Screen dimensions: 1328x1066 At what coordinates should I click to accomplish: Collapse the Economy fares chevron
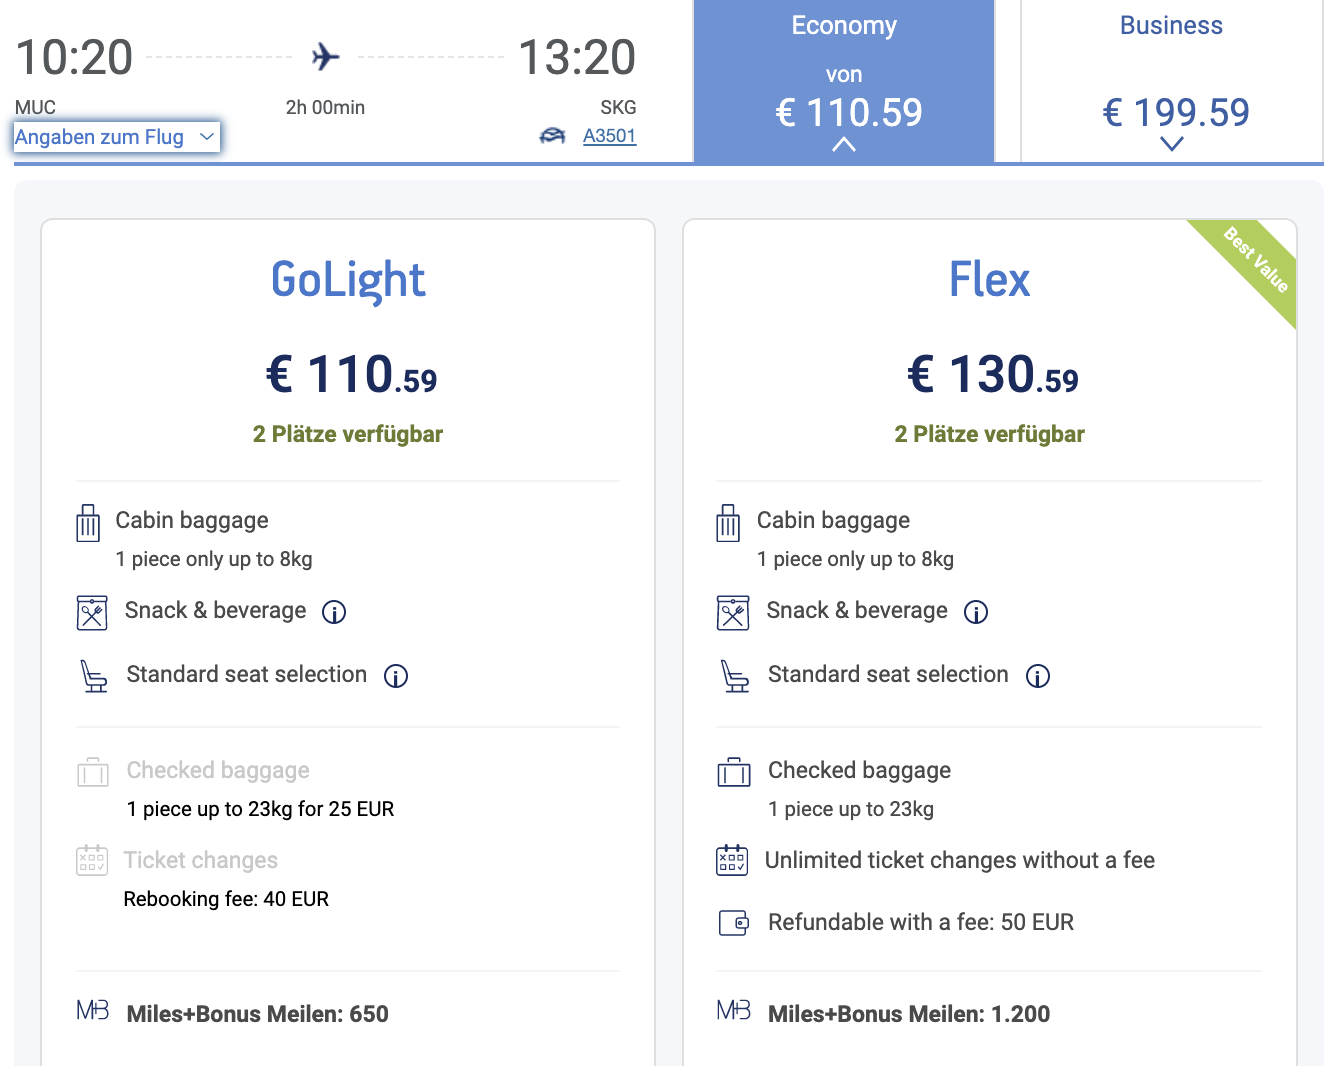click(x=844, y=145)
